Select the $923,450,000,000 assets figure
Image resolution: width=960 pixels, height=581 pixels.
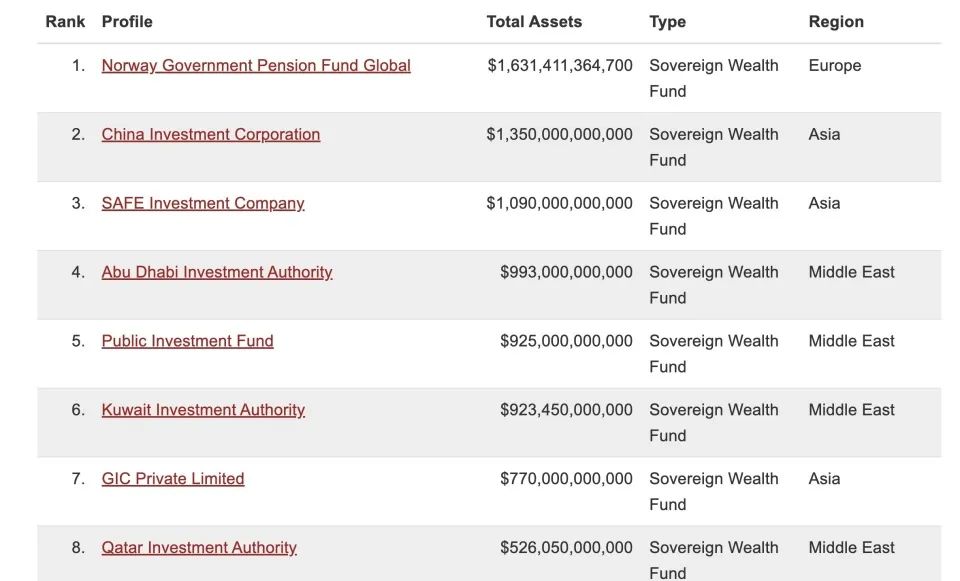(566, 411)
